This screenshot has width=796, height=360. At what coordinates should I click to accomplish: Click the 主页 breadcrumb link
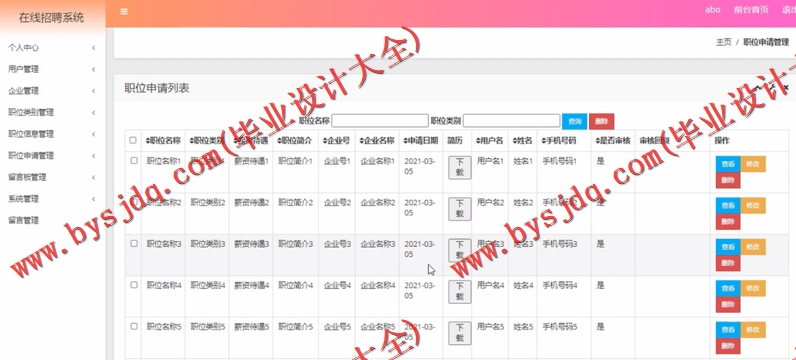point(723,42)
